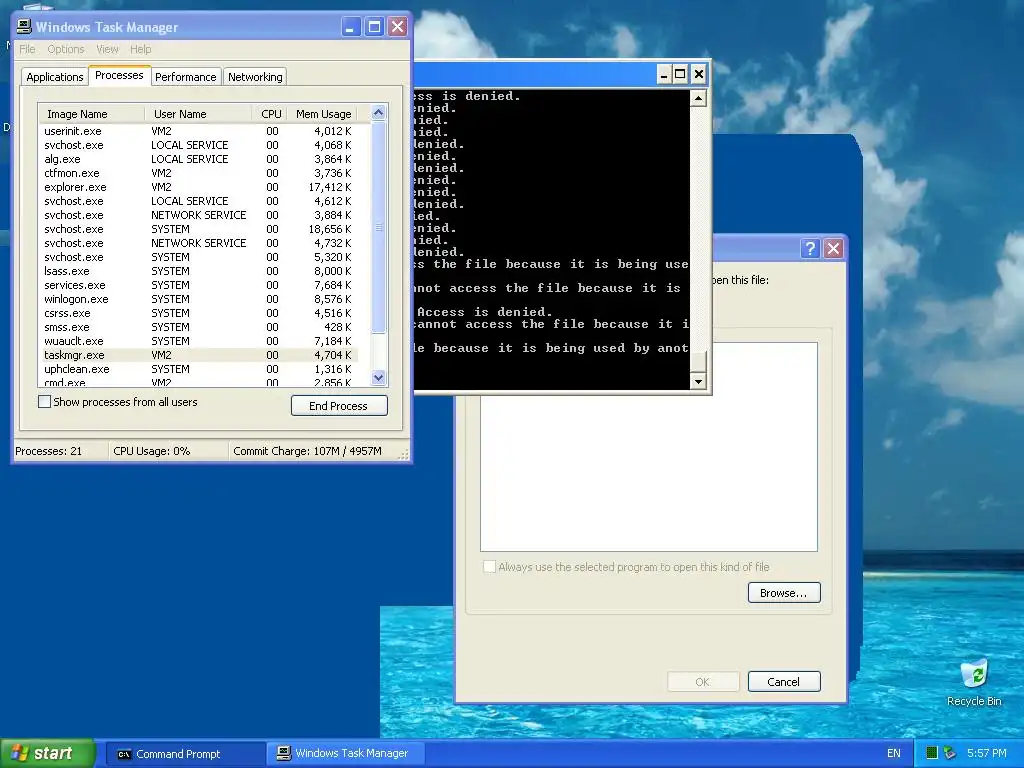1024x768 pixels.
Task: Click the Task Manager title bar icon
Action: (x=24, y=27)
